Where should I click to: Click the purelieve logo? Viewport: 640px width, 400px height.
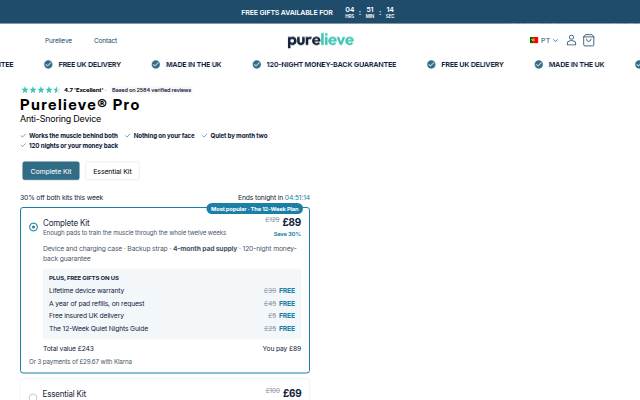320,40
